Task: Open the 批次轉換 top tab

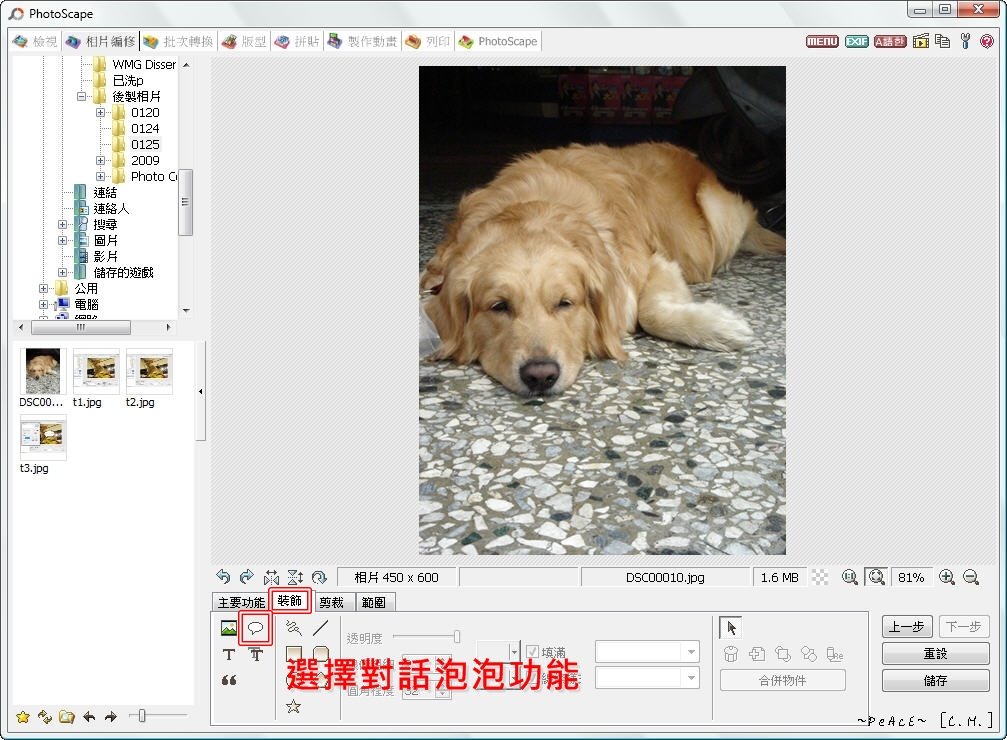Action: click(179, 41)
